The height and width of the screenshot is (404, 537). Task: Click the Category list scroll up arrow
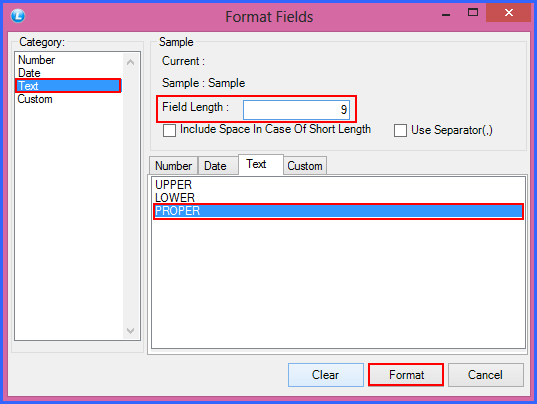[130, 62]
